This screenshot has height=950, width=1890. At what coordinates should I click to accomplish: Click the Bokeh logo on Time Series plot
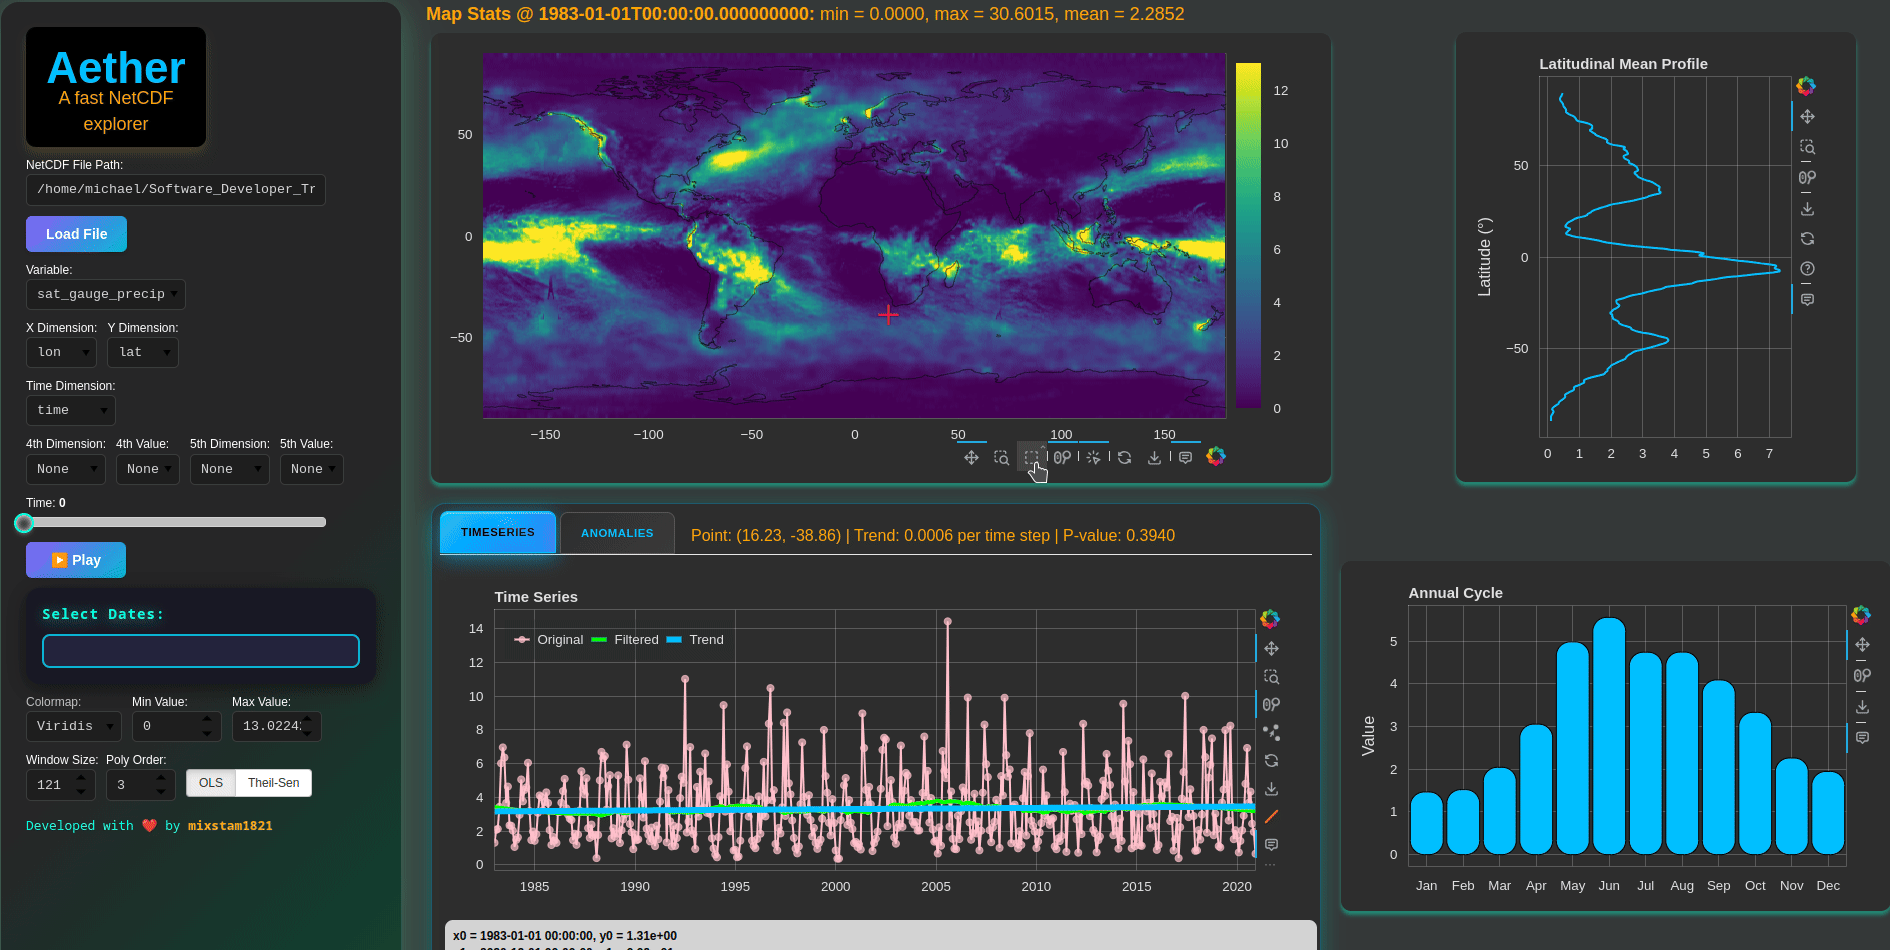pos(1270,619)
